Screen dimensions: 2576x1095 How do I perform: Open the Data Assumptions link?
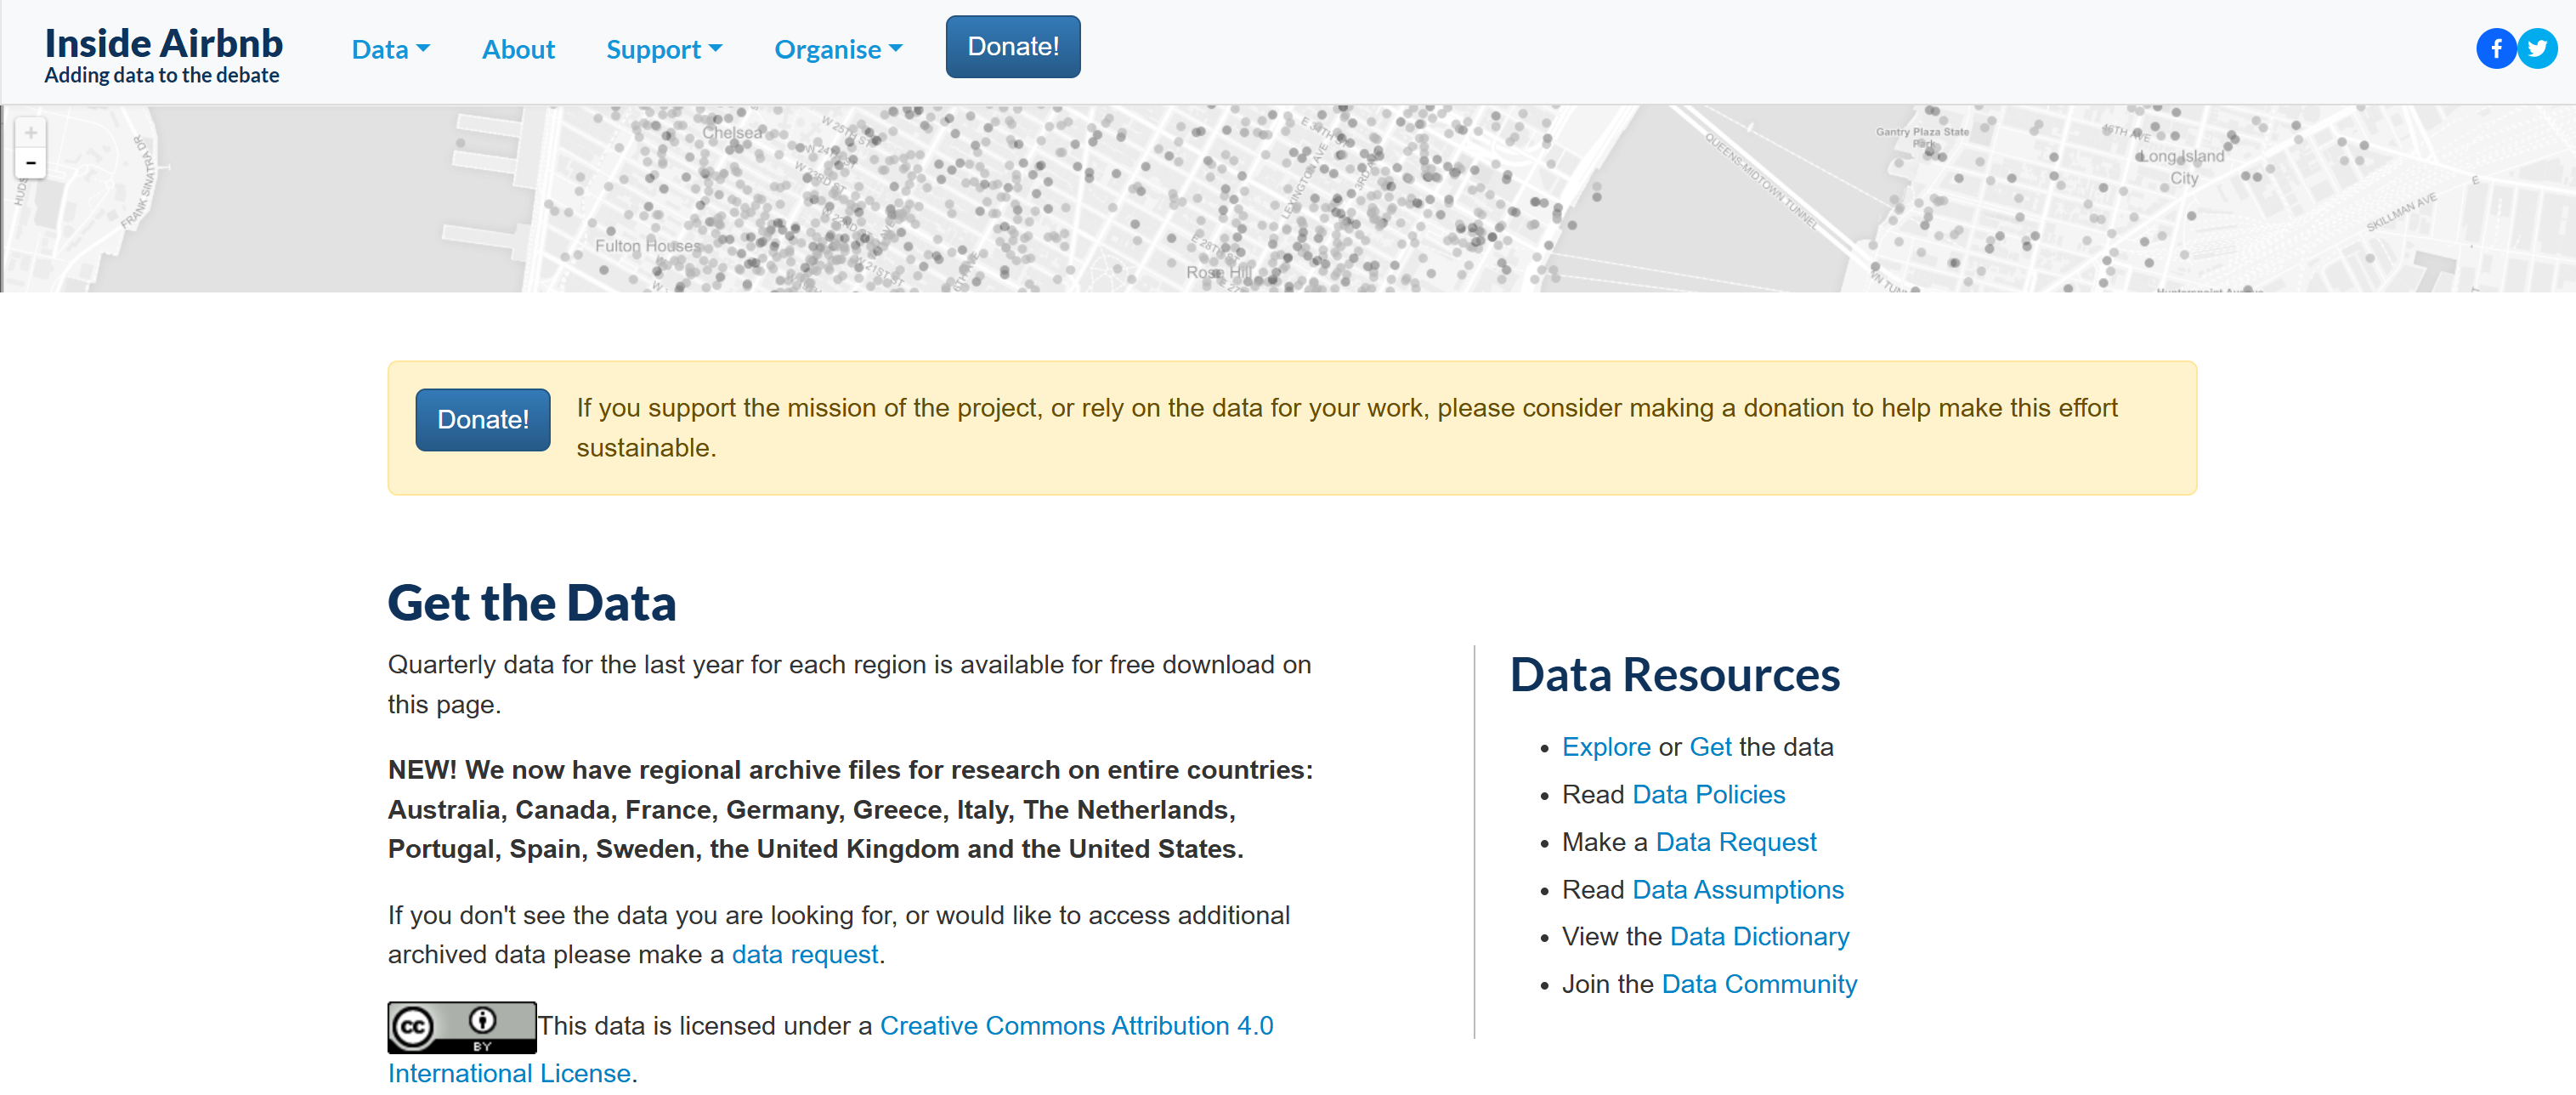click(x=1737, y=889)
